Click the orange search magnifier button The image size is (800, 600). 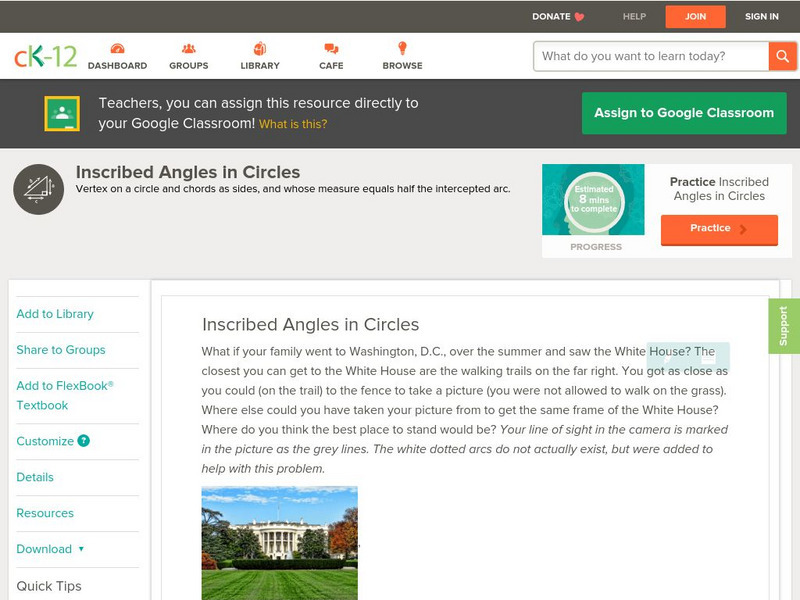point(782,56)
